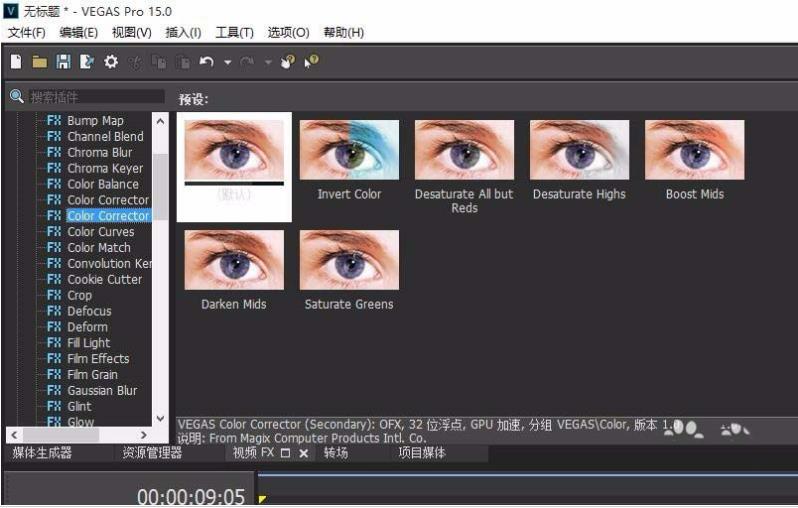Select the Channel Blend effect
The image size is (798, 508).
[105, 136]
